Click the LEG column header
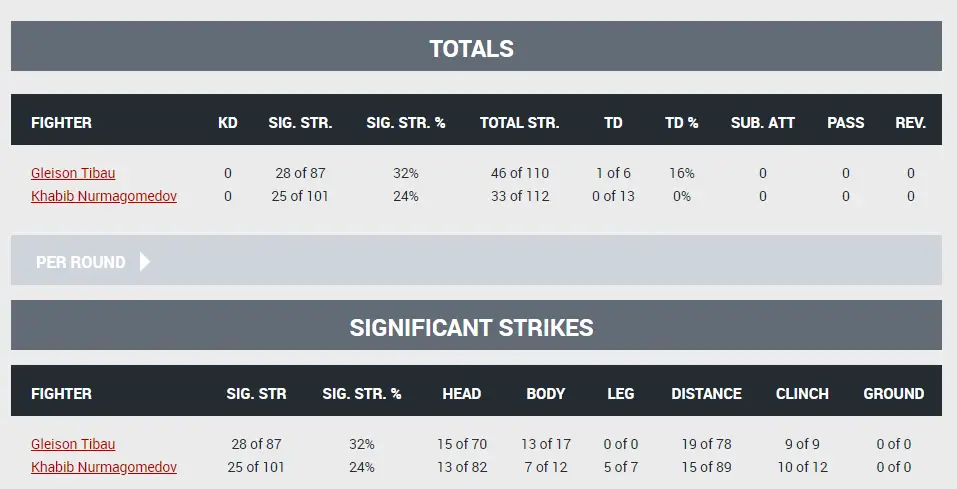Image resolution: width=957 pixels, height=489 pixels. 621,394
